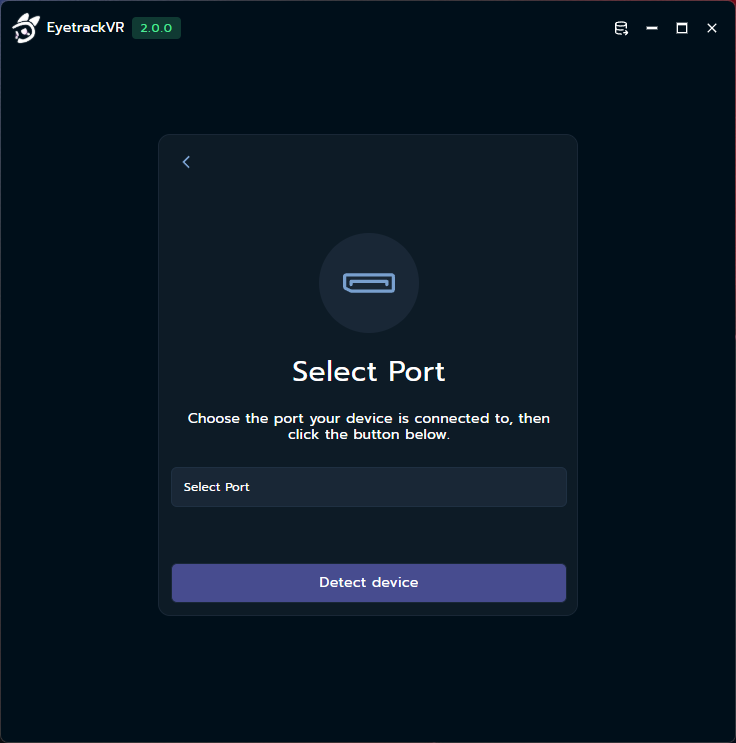This screenshot has width=736, height=743.
Task: Click the blank space above Detect device button
Action: tap(368, 535)
